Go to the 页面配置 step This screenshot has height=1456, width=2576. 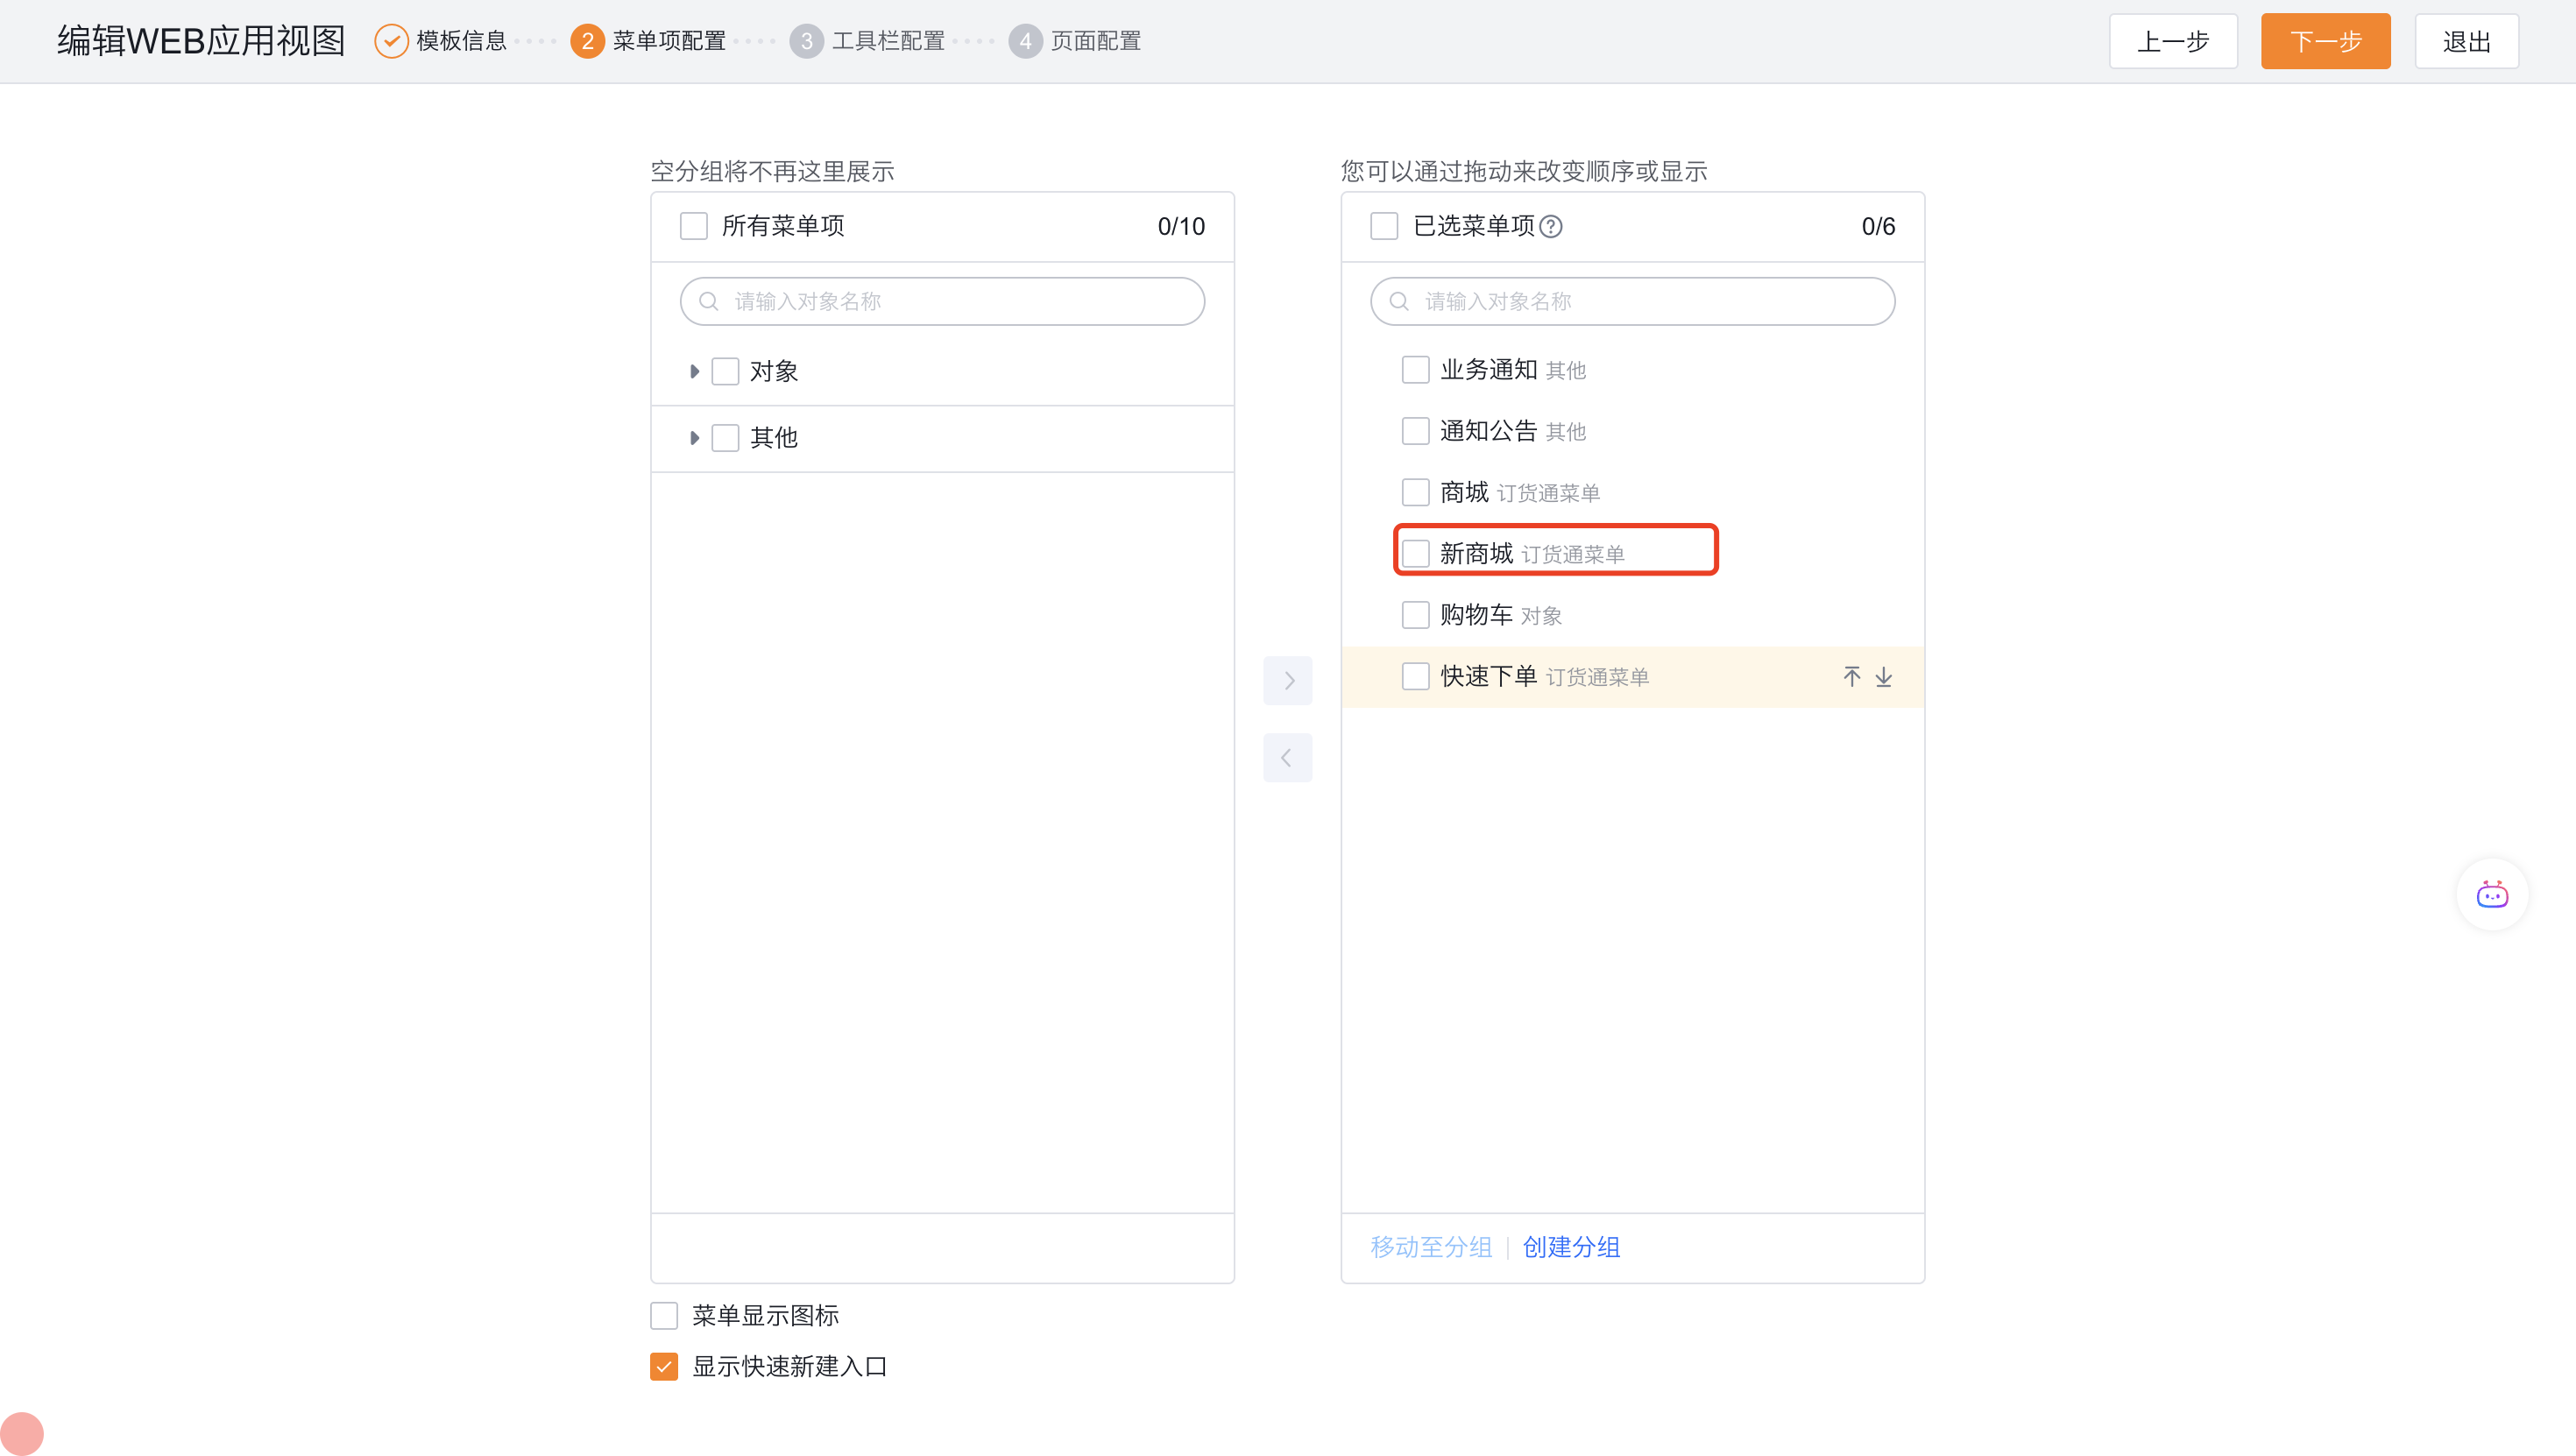click(x=1096, y=41)
